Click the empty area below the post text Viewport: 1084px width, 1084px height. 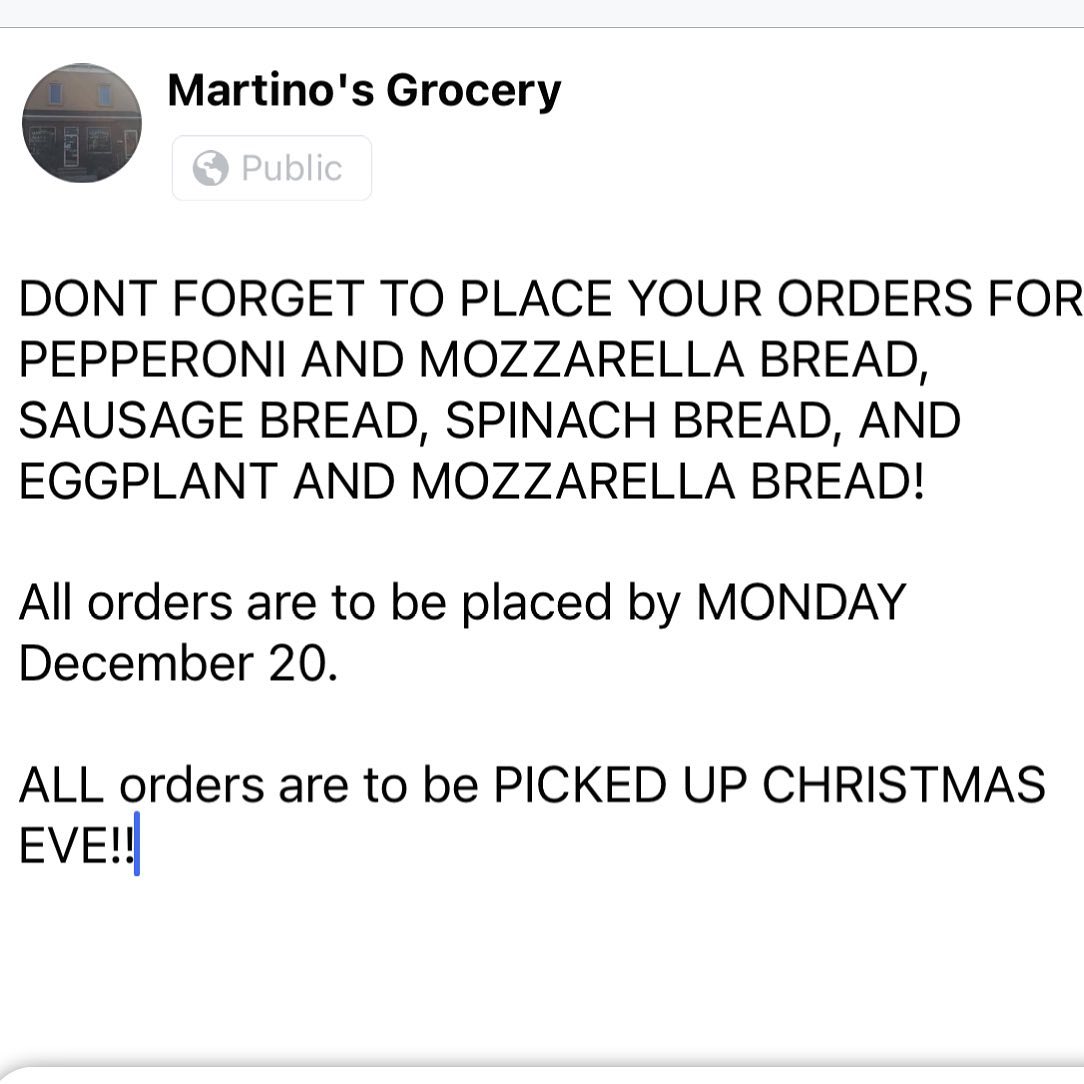pos(540,960)
